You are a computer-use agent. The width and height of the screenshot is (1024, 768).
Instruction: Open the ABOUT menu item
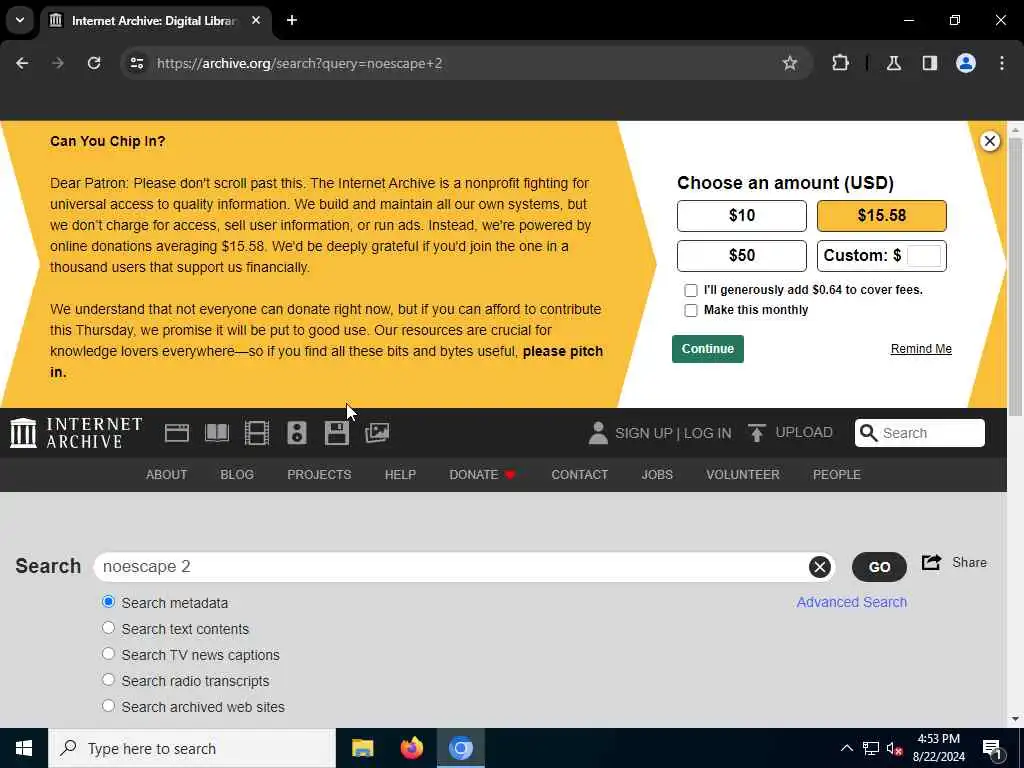point(167,475)
